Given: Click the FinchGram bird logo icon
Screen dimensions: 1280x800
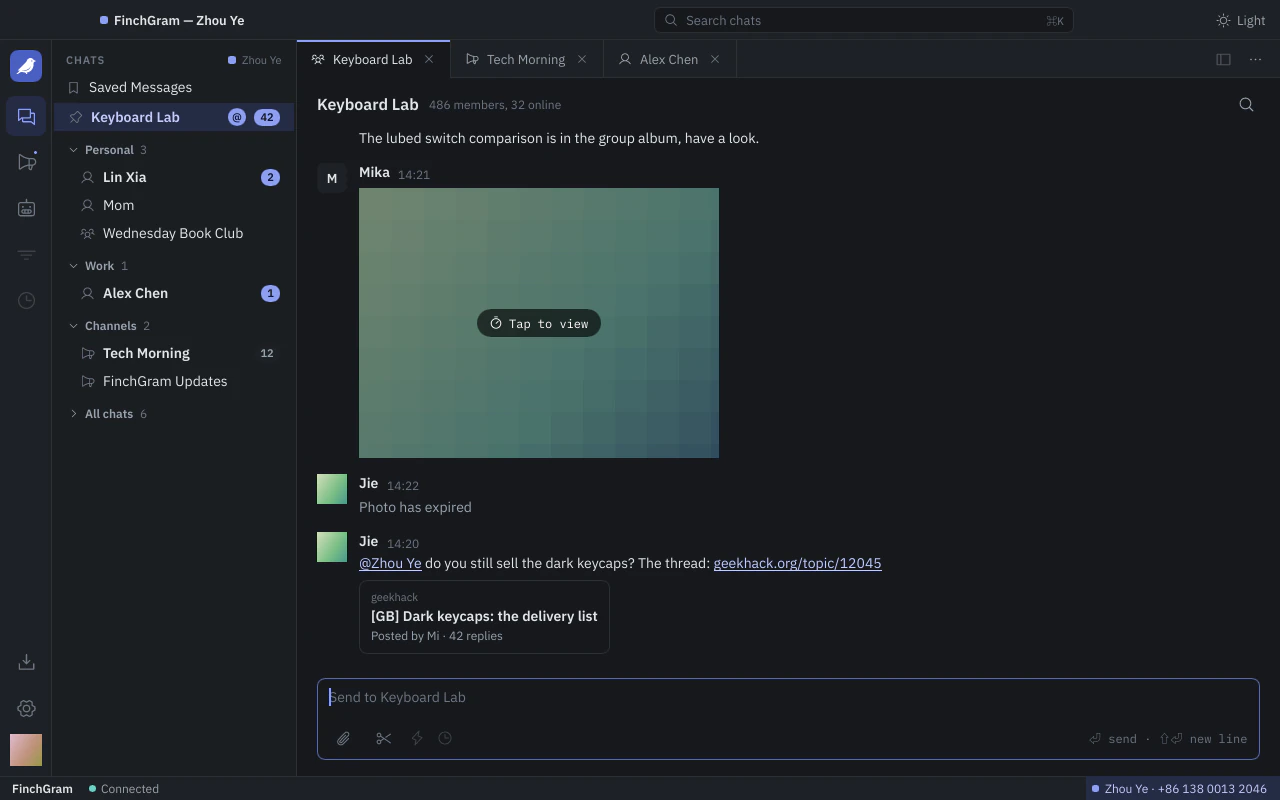Looking at the screenshot, I should tap(26, 66).
